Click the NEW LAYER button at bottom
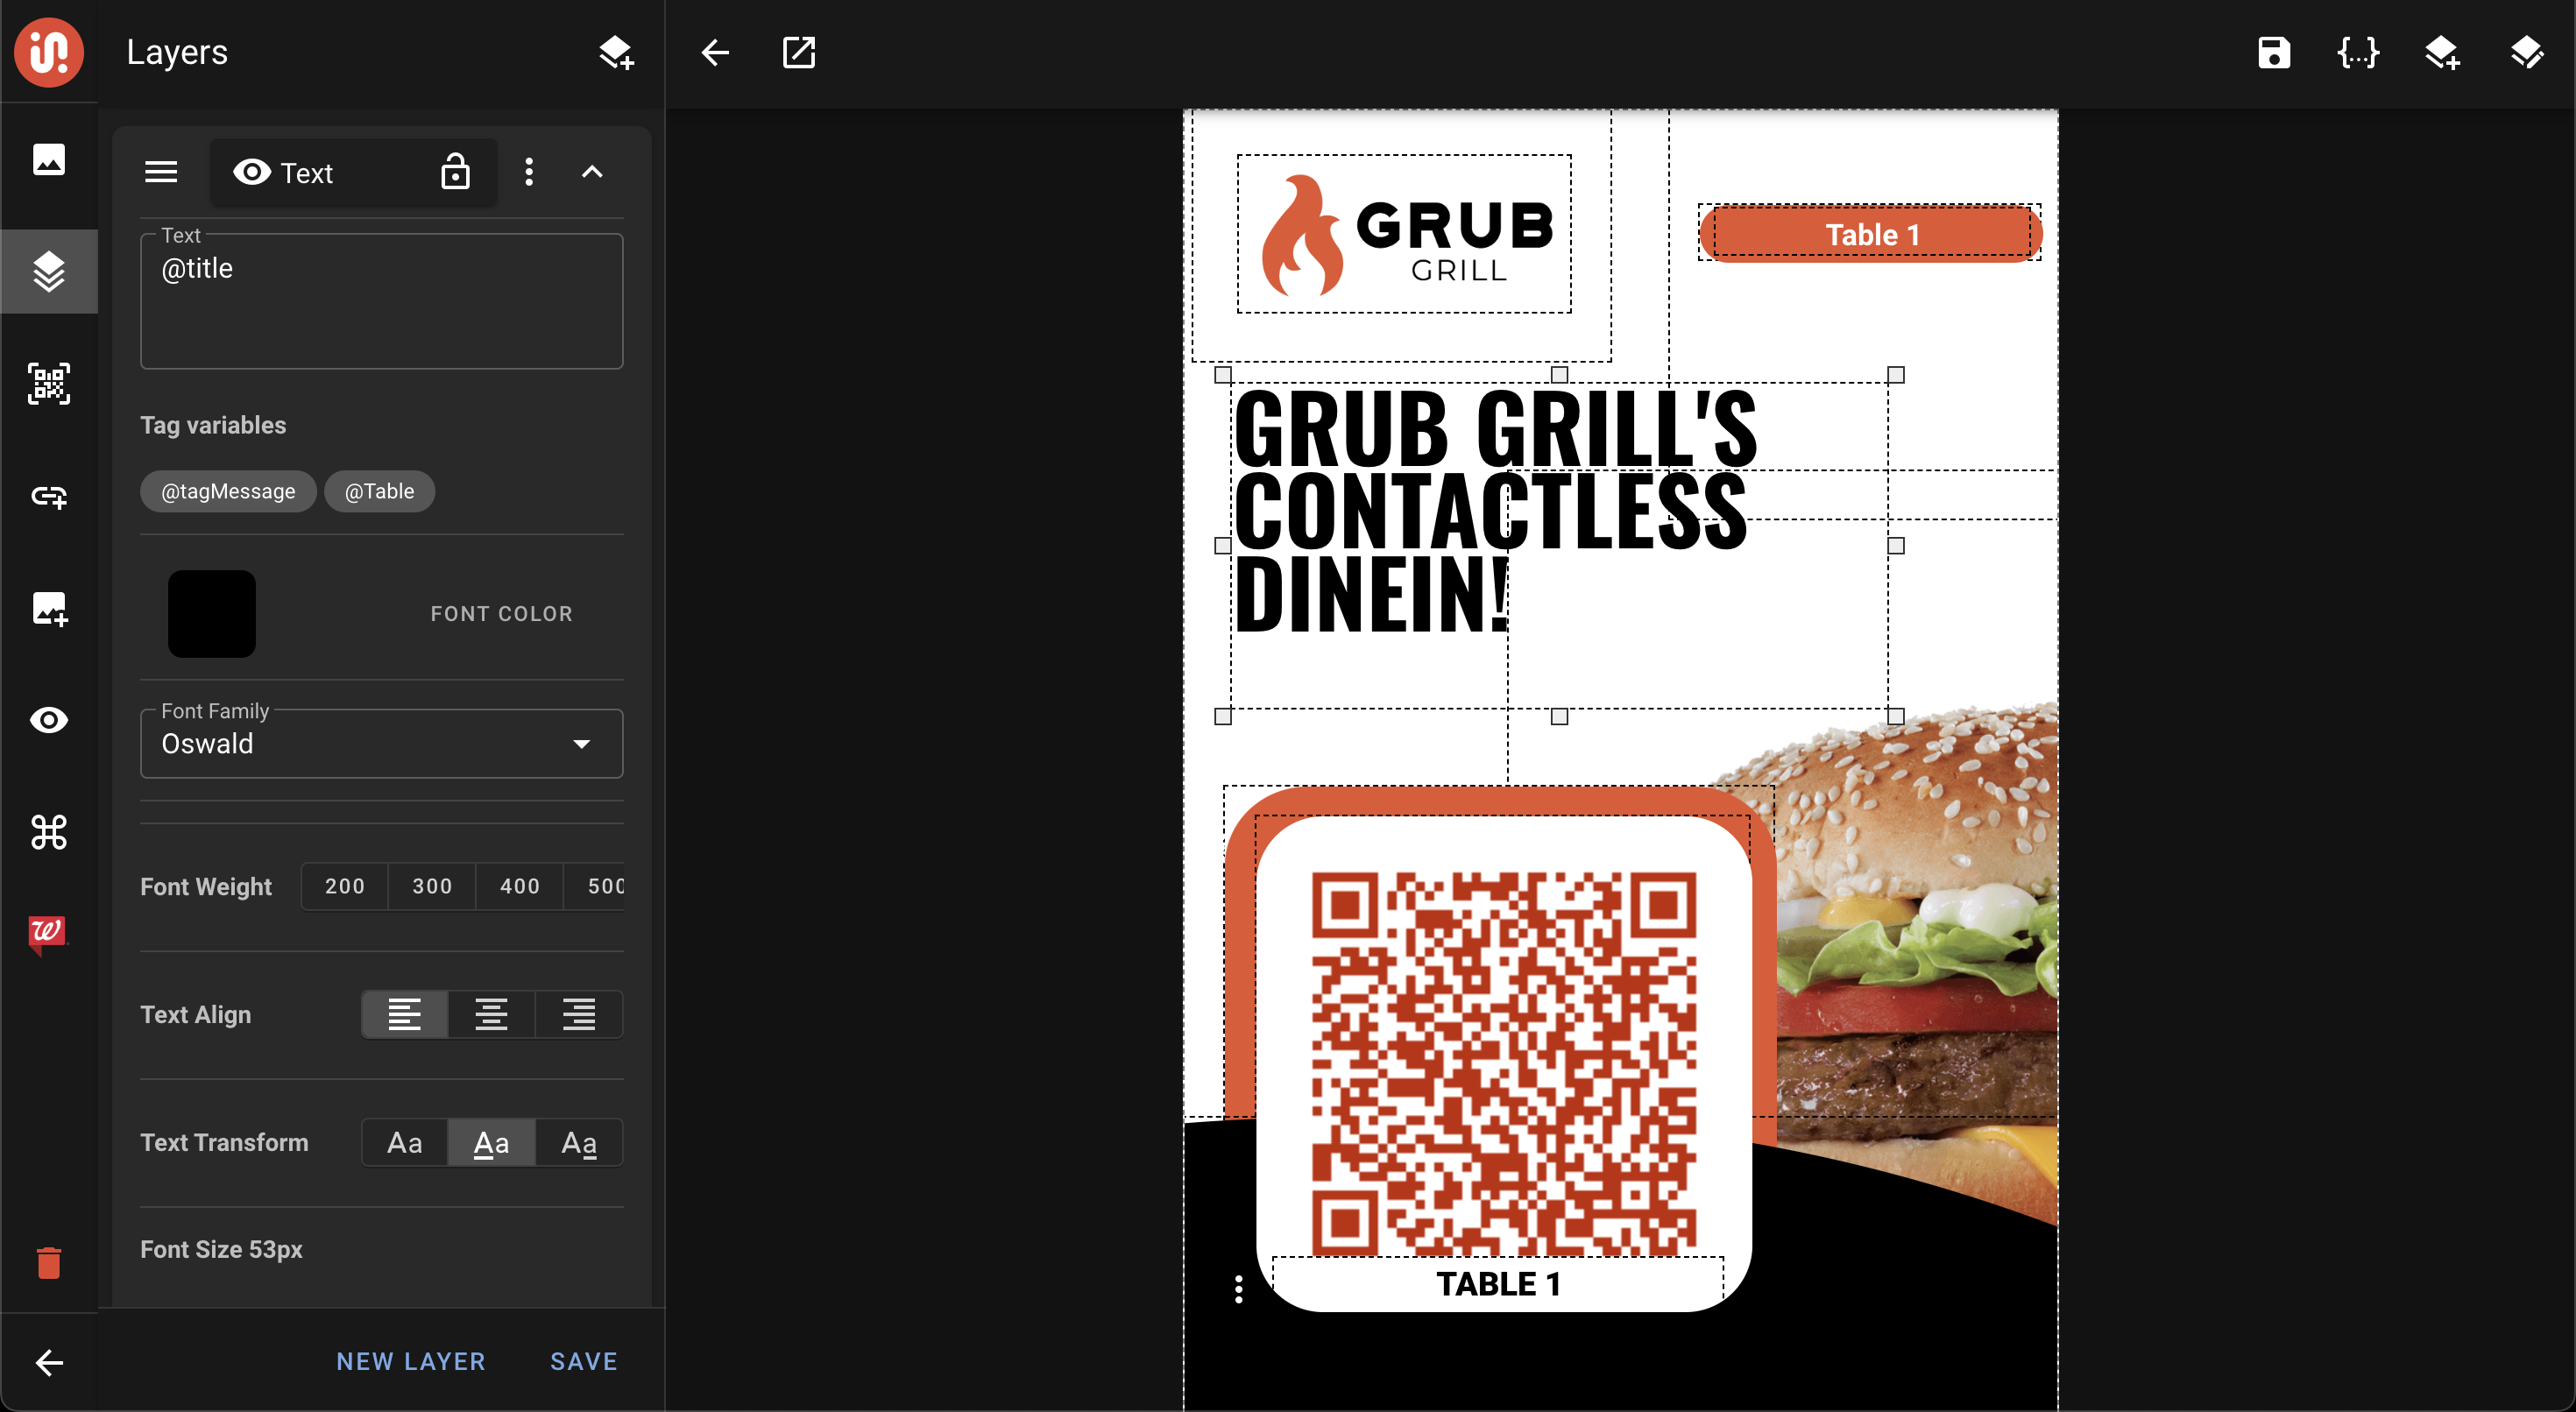Screen dimensions: 2576x1412 tap(412, 1361)
